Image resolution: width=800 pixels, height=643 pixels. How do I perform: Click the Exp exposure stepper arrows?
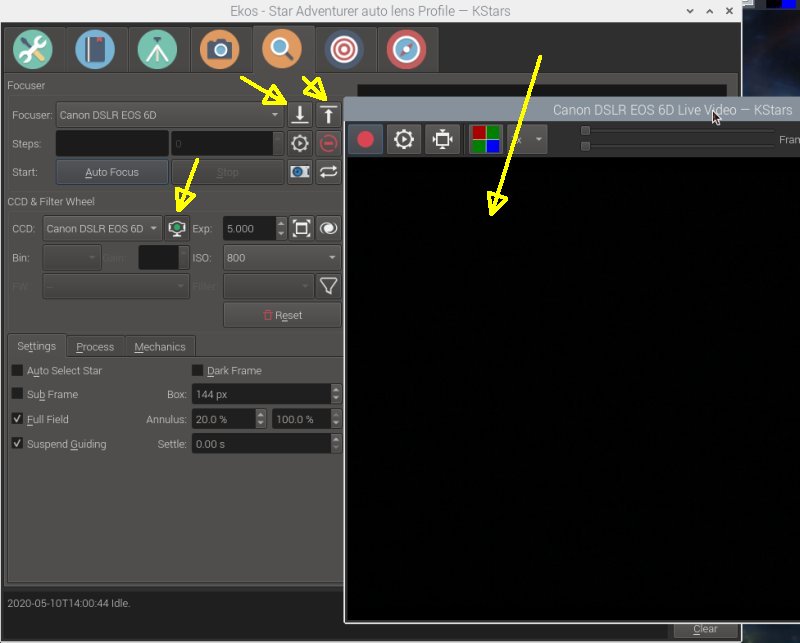point(281,228)
